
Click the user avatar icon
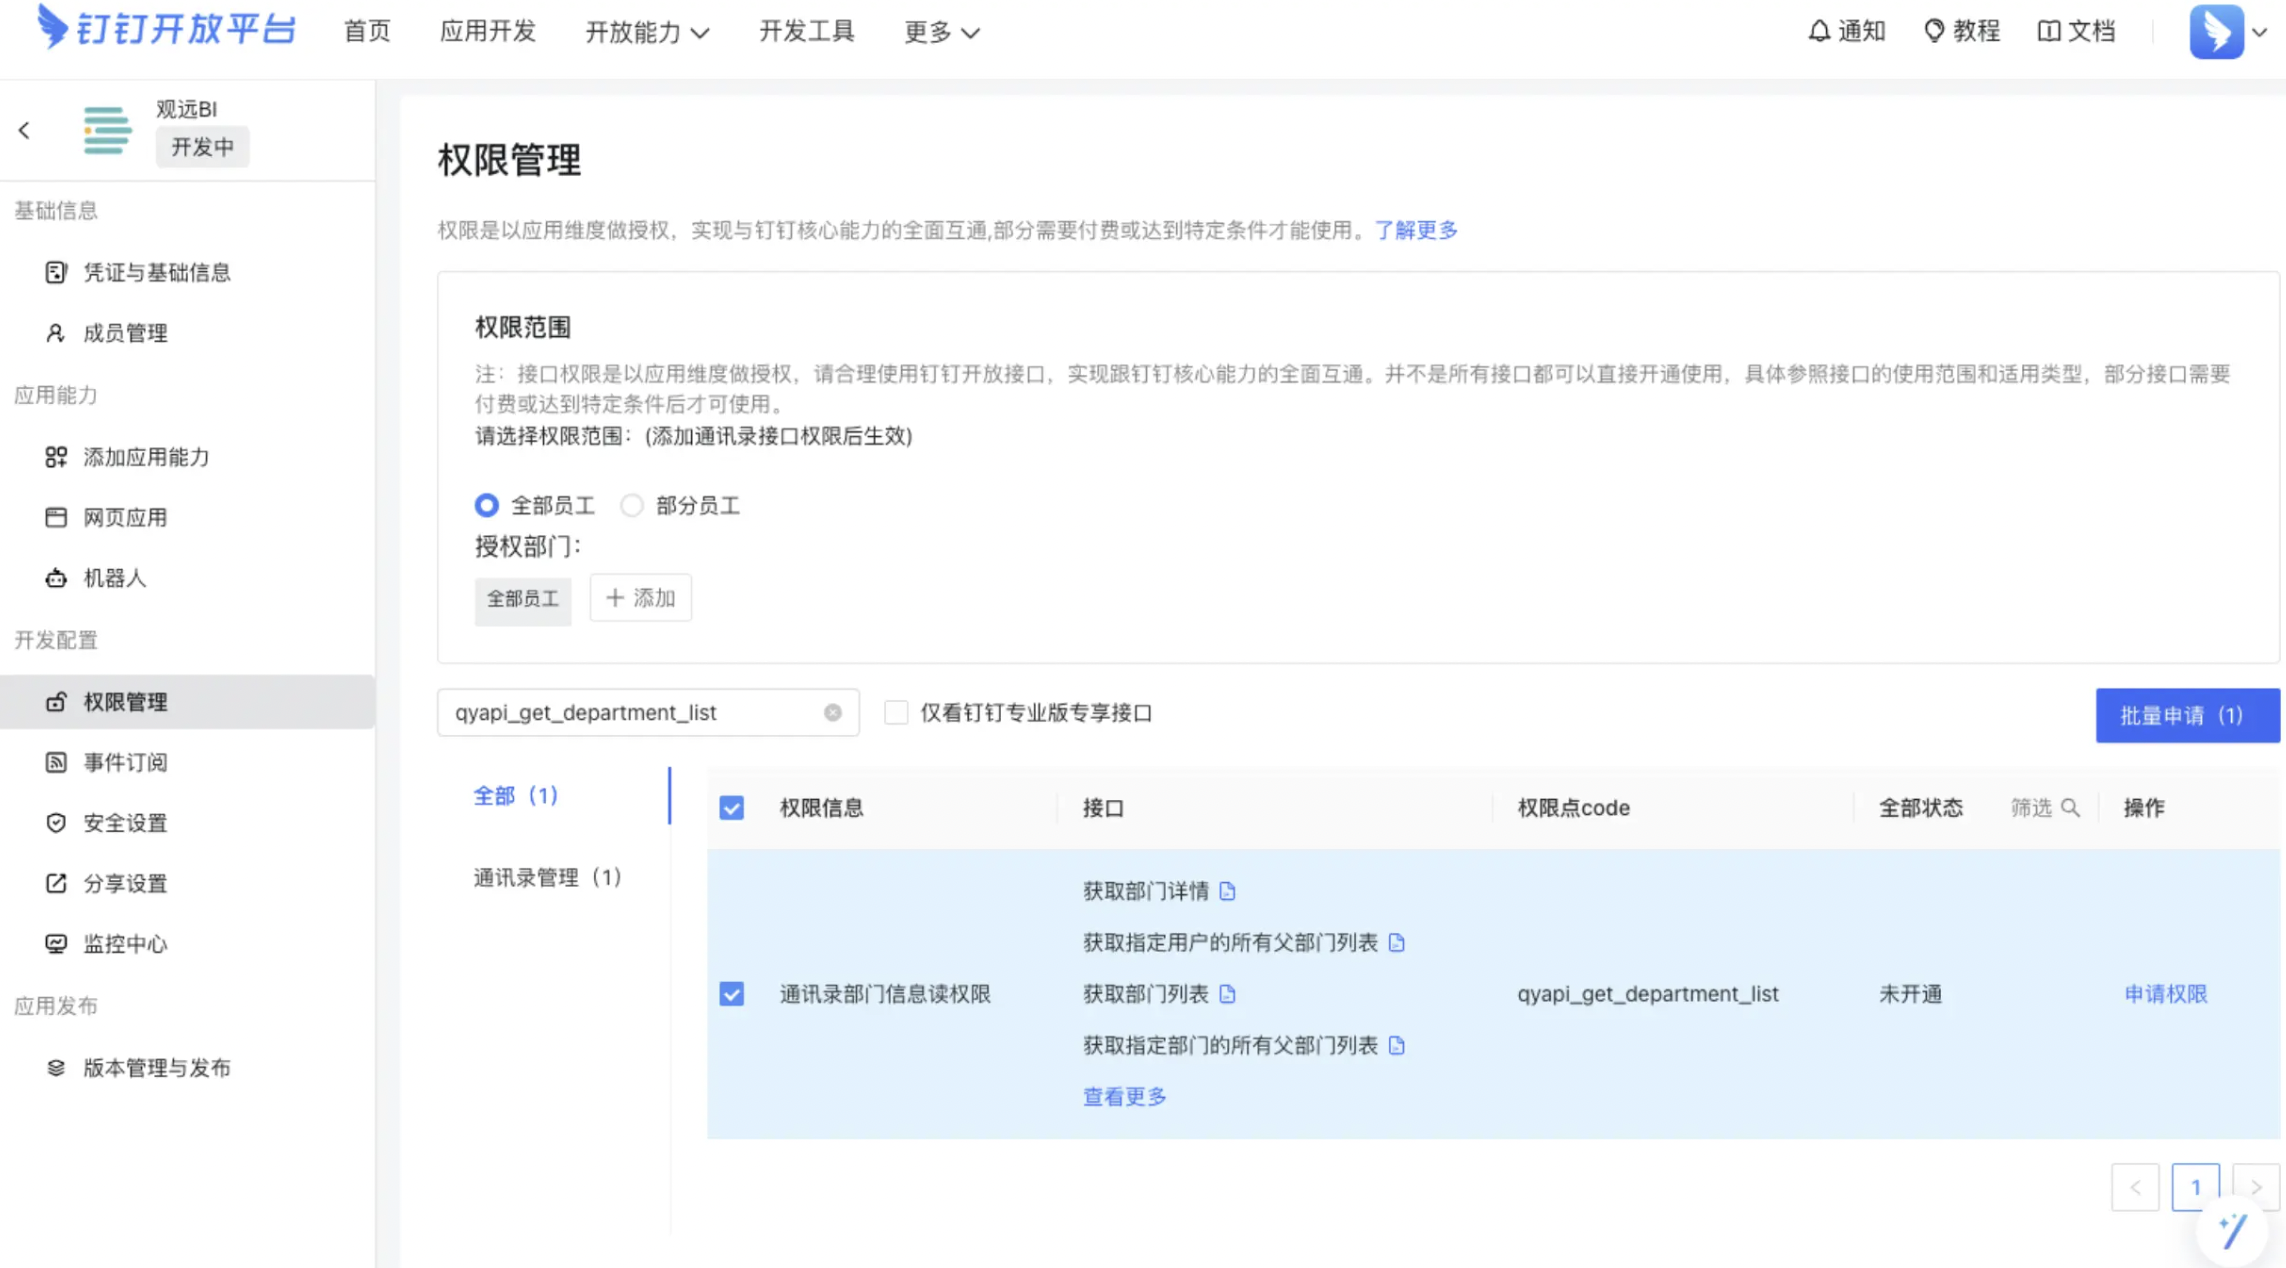(2216, 31)
